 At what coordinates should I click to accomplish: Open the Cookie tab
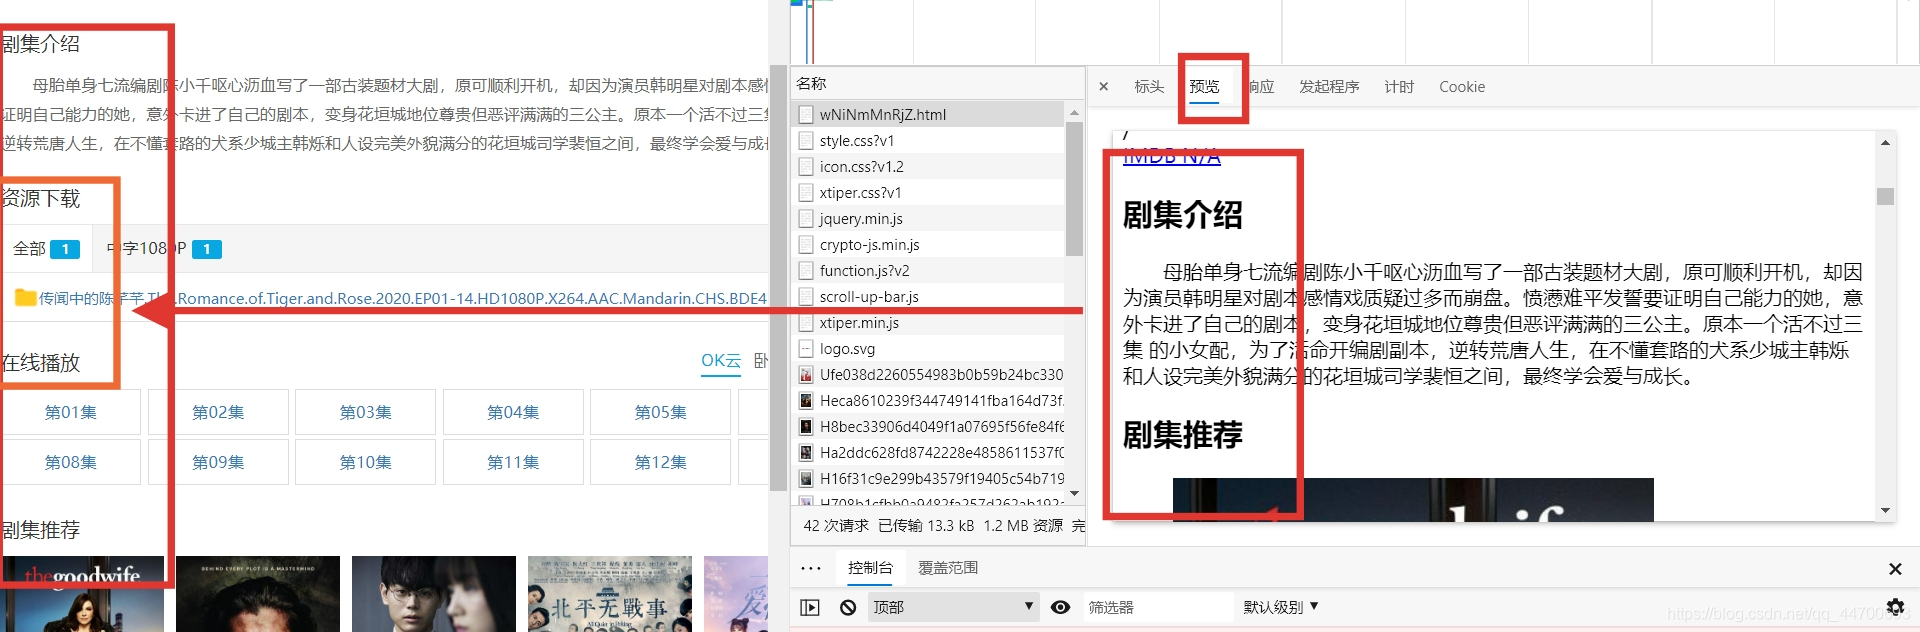[1462, 87]
